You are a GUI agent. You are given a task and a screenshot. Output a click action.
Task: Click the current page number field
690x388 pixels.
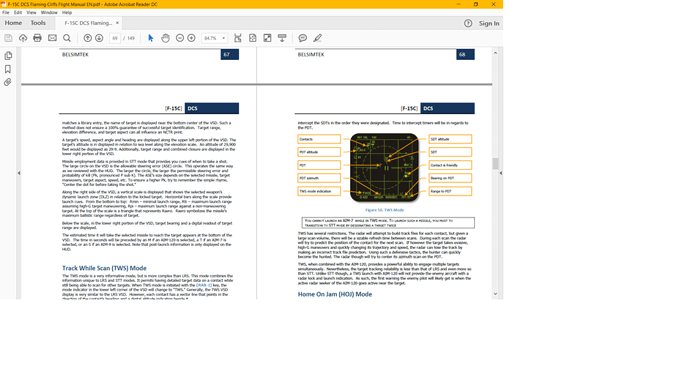115,38
